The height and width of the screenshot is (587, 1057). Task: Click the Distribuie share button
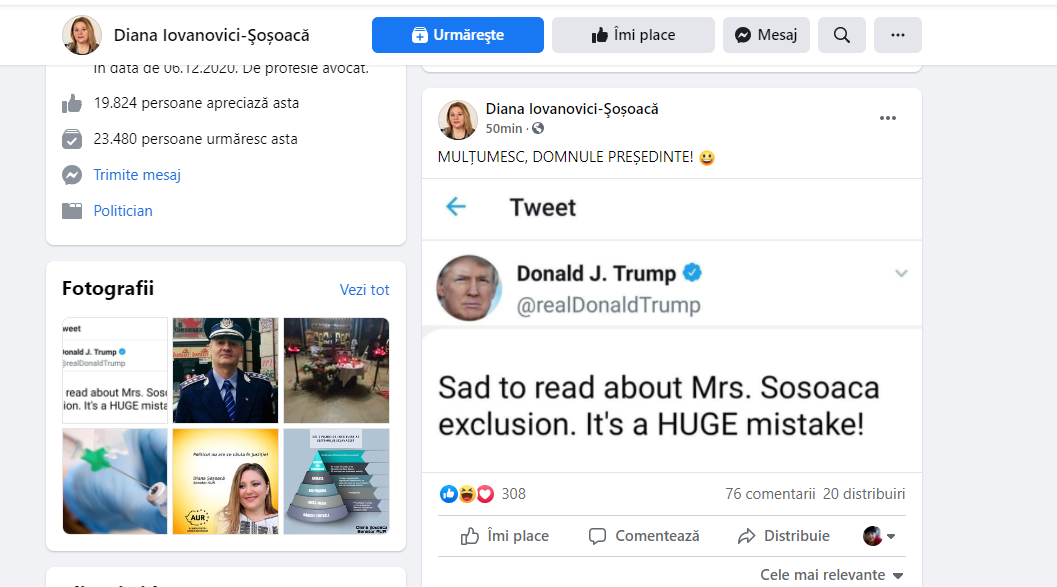[x=784, y=536]
